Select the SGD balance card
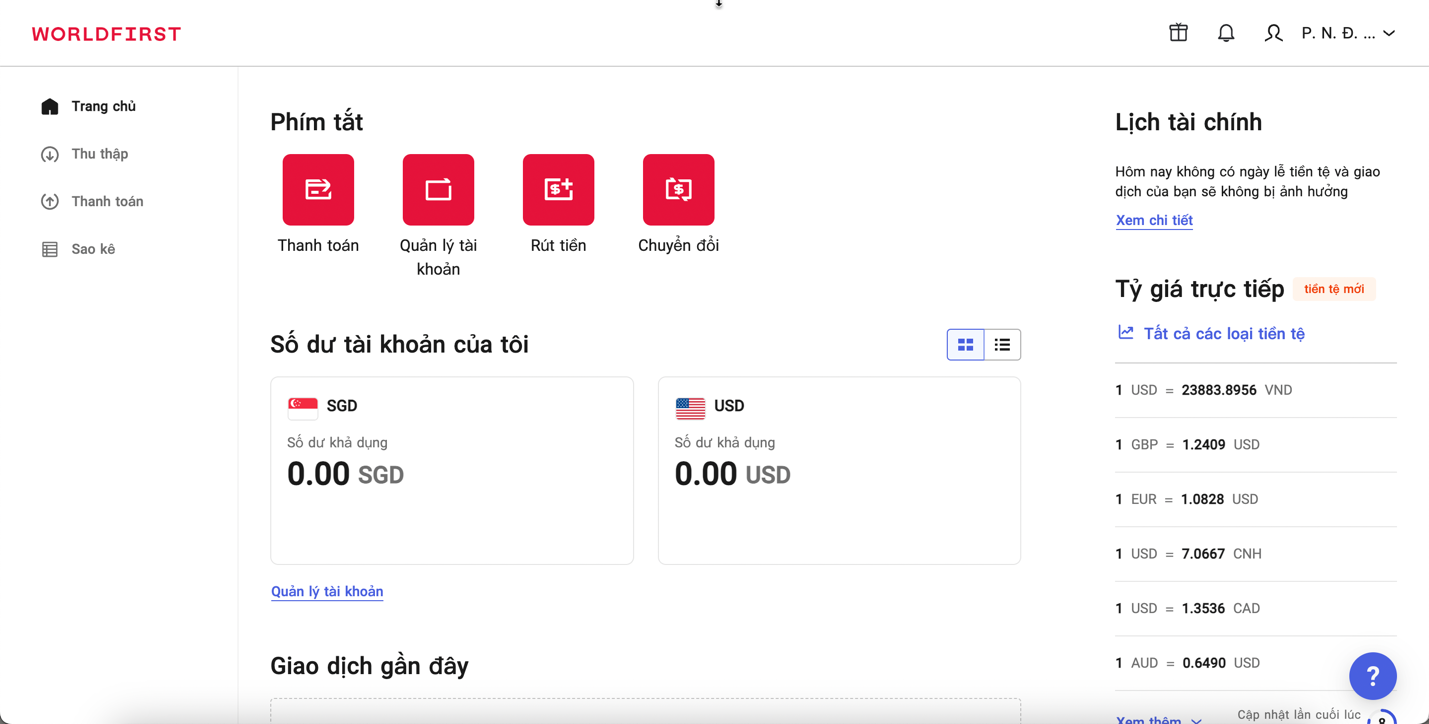 click(452, 470)
